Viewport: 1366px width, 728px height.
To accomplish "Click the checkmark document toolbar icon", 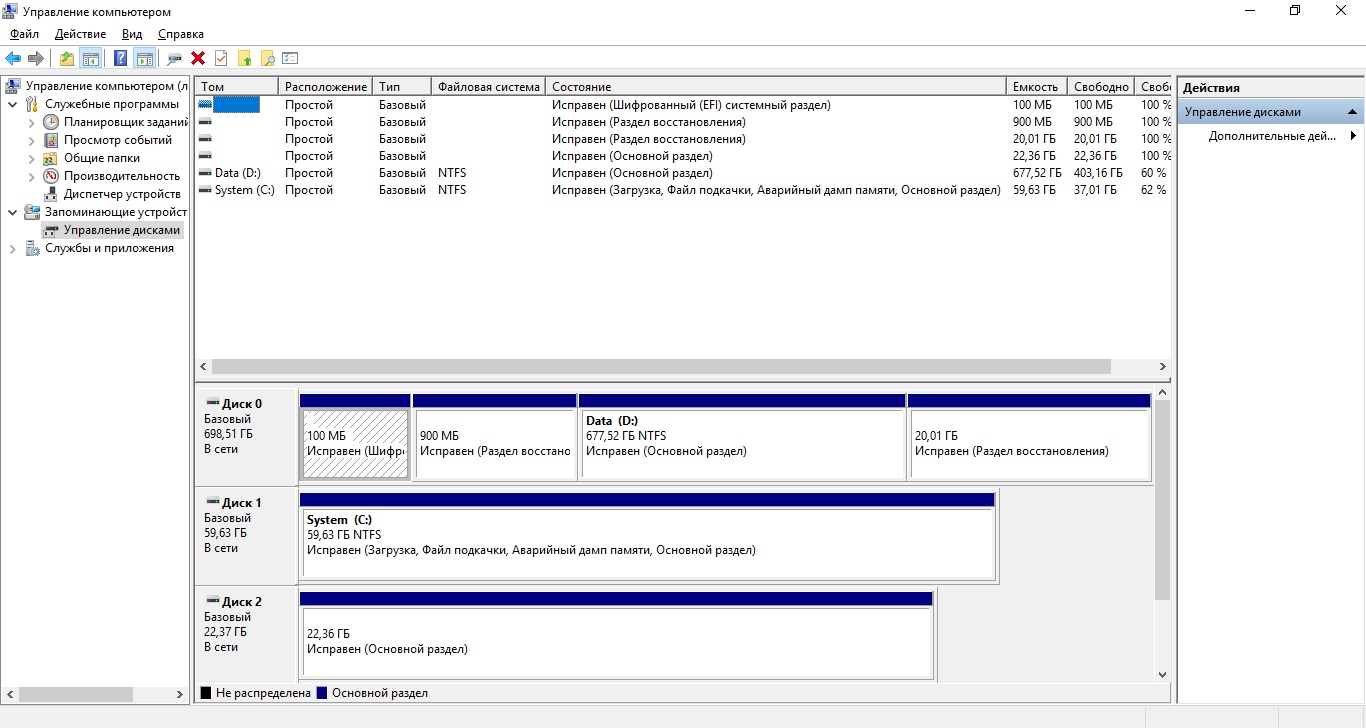I will click(x=221, y=58).
